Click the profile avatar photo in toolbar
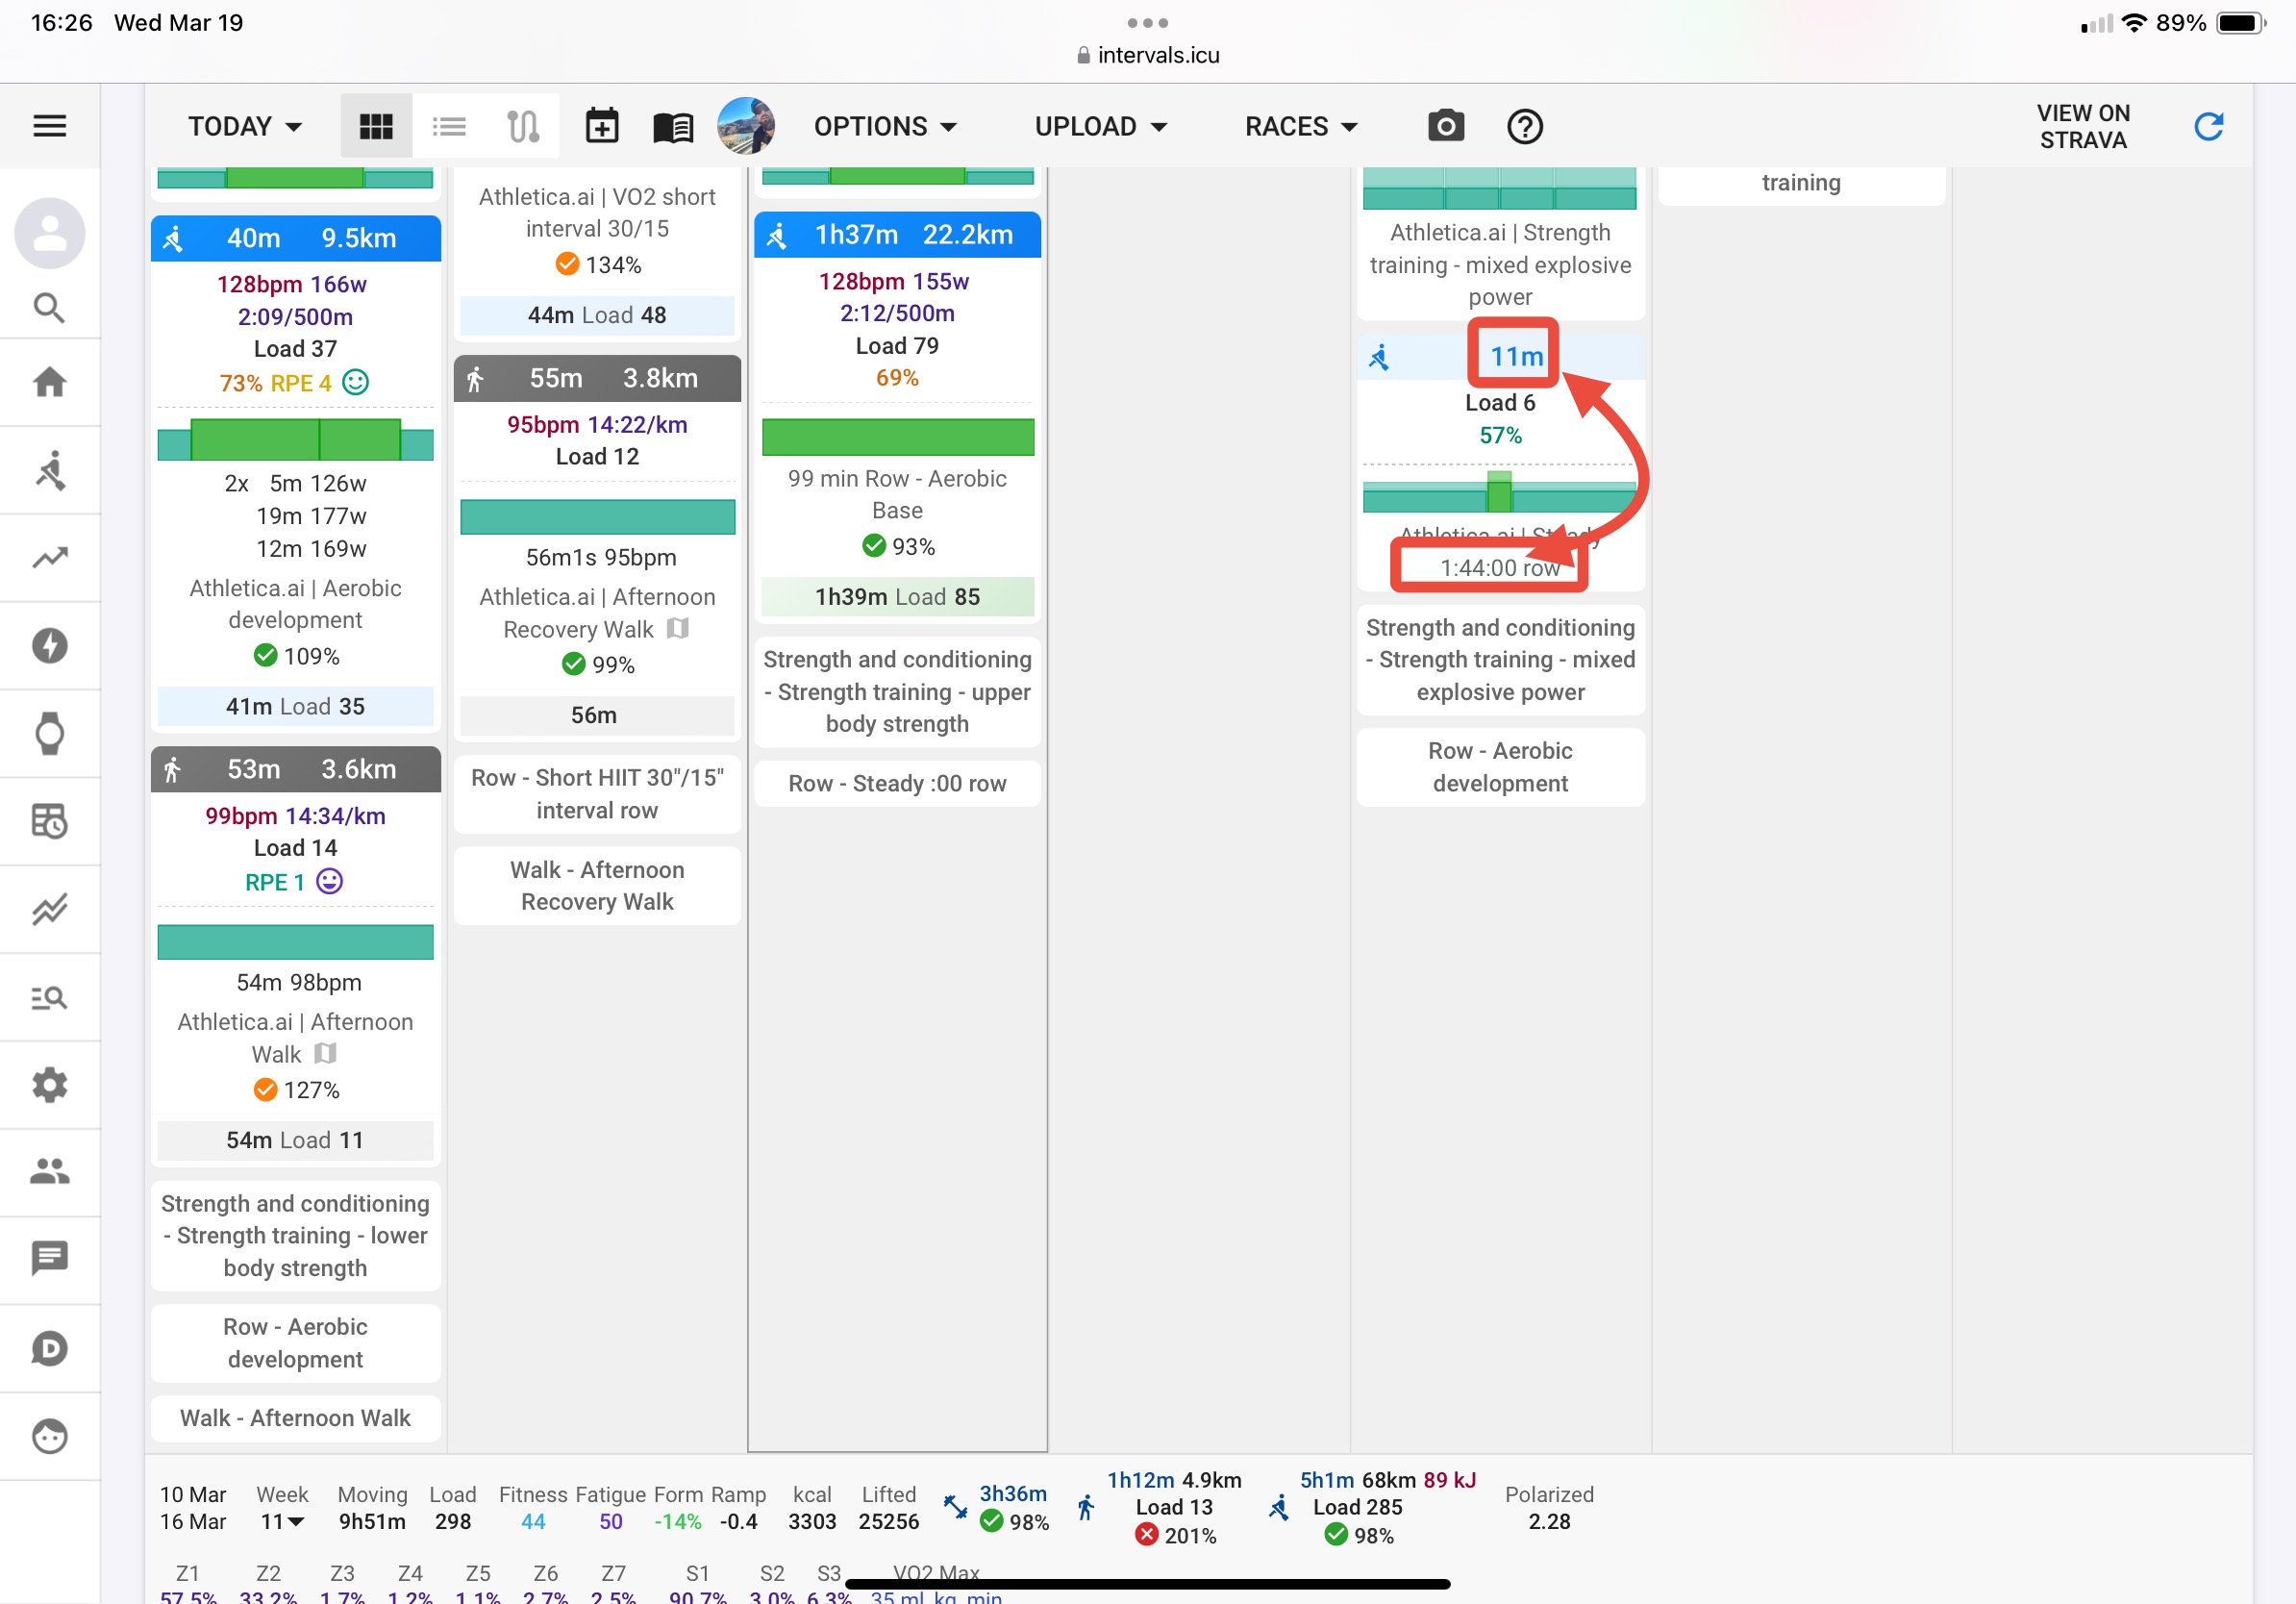Screen dimensions: 2296x1604 [x=745, y=126]
